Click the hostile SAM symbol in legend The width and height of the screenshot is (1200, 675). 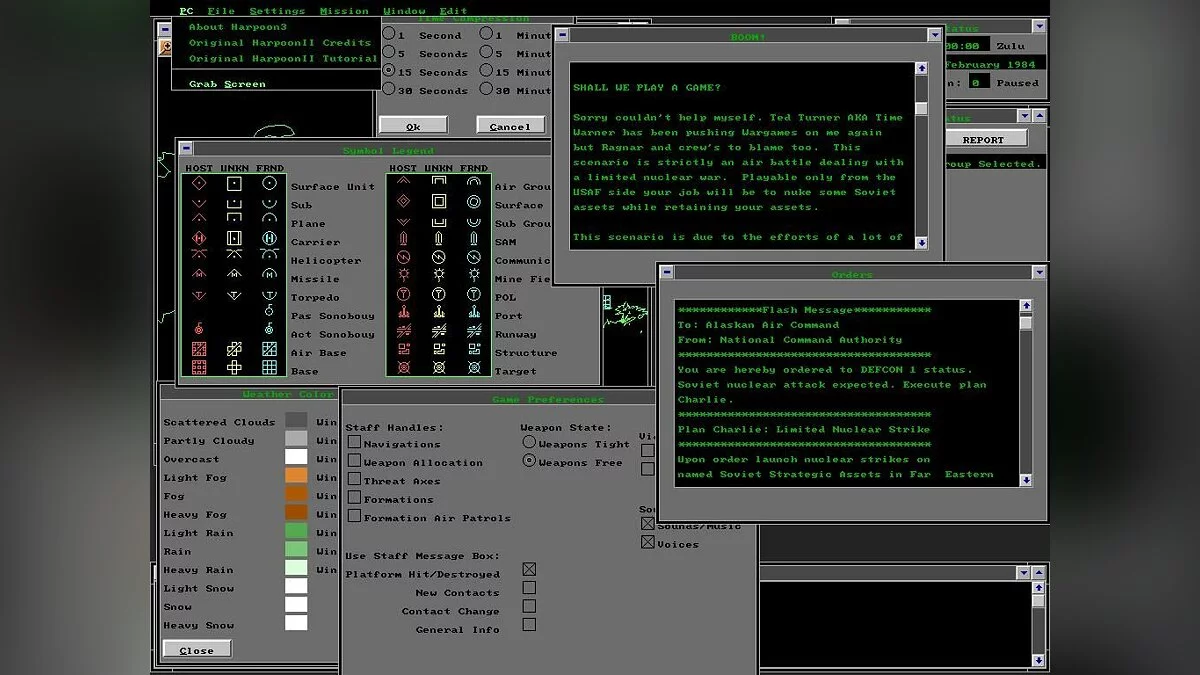click(403, 239)
